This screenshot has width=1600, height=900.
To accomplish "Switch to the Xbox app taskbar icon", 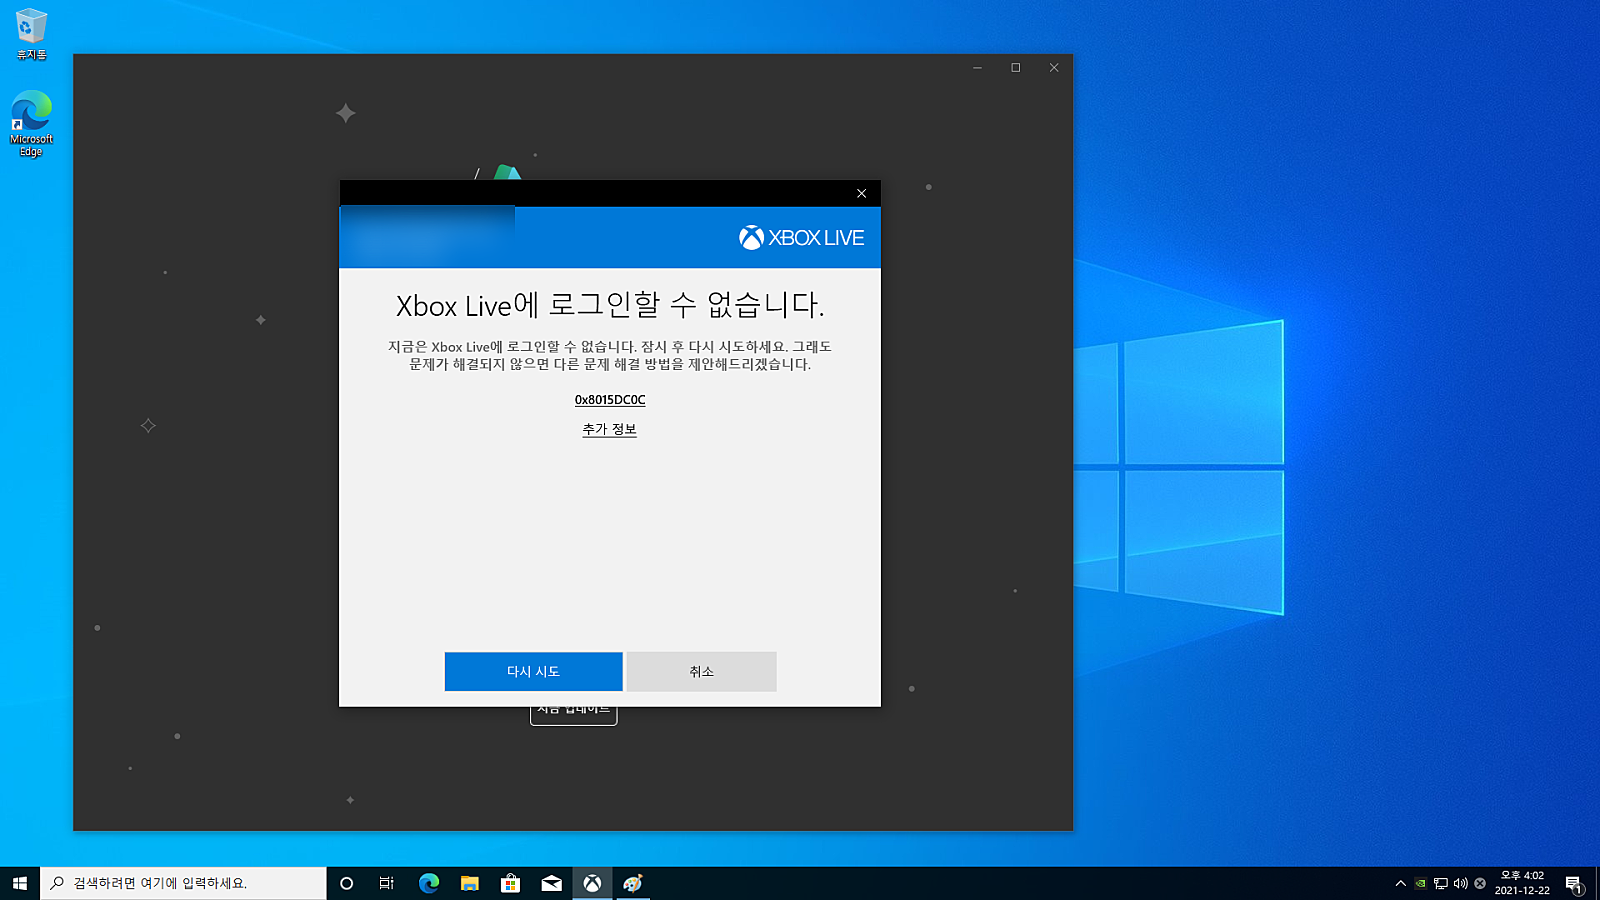I will coord(593,883).
